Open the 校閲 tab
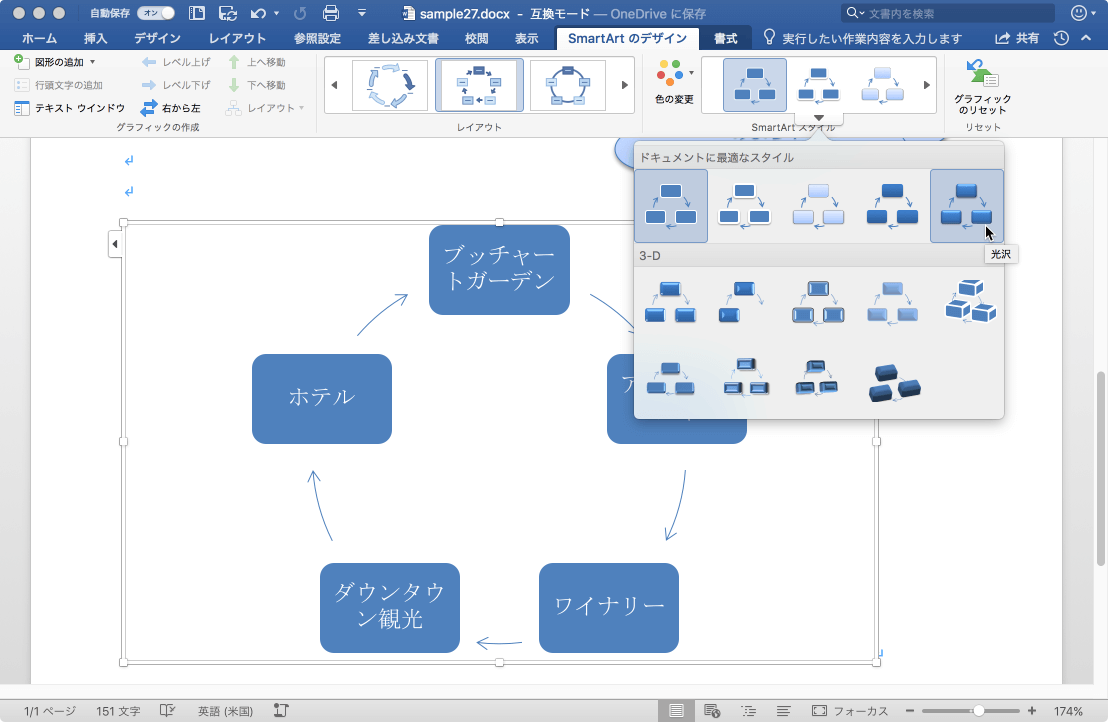This screenshot has height=722, width=1108. [476, 38]
